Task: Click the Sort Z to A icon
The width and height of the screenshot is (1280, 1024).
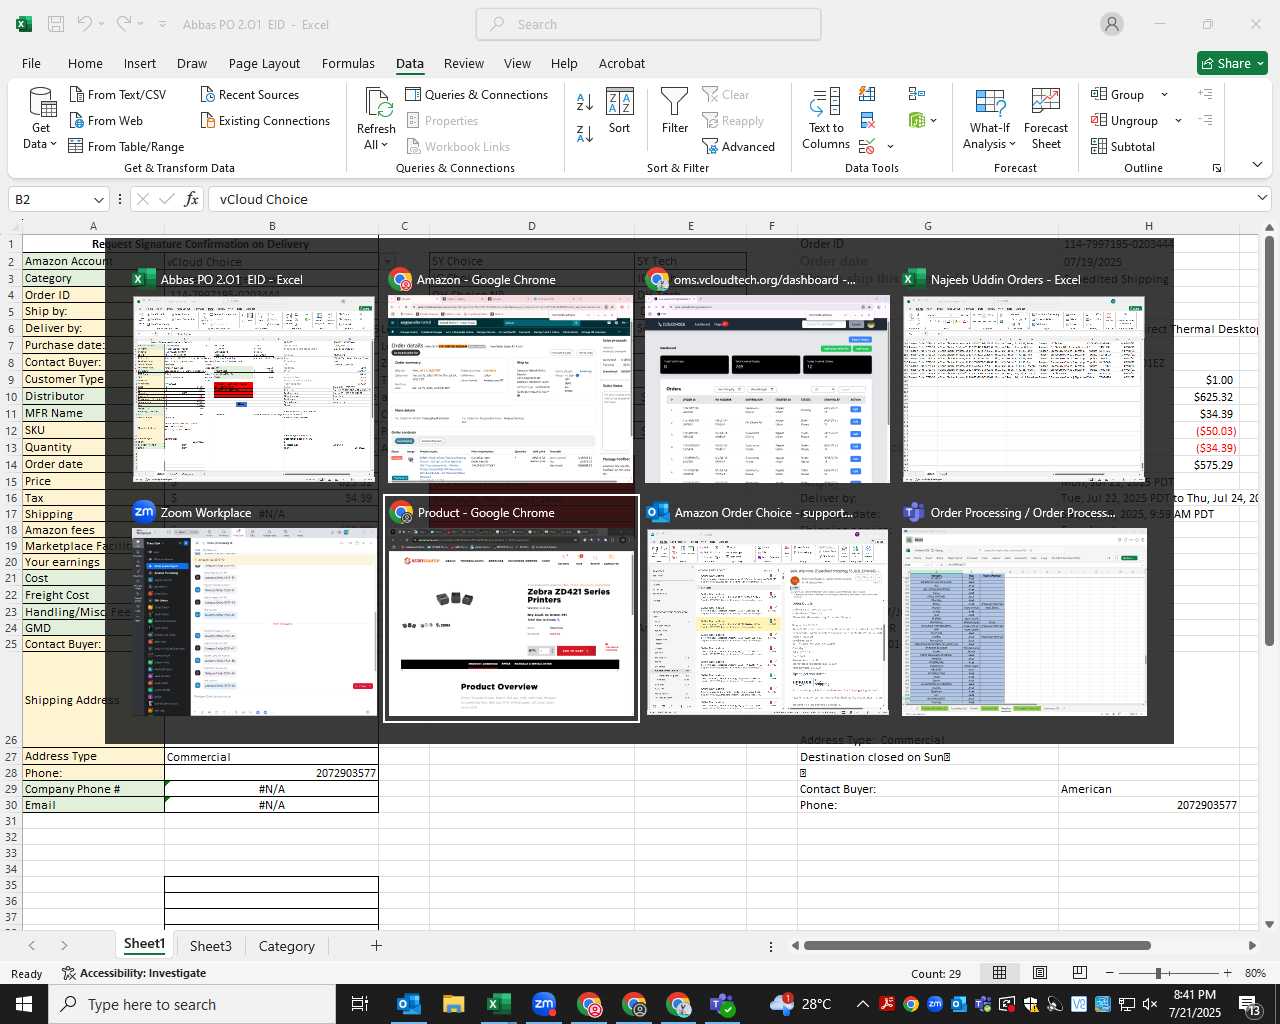Action: [x=585, y=133]
